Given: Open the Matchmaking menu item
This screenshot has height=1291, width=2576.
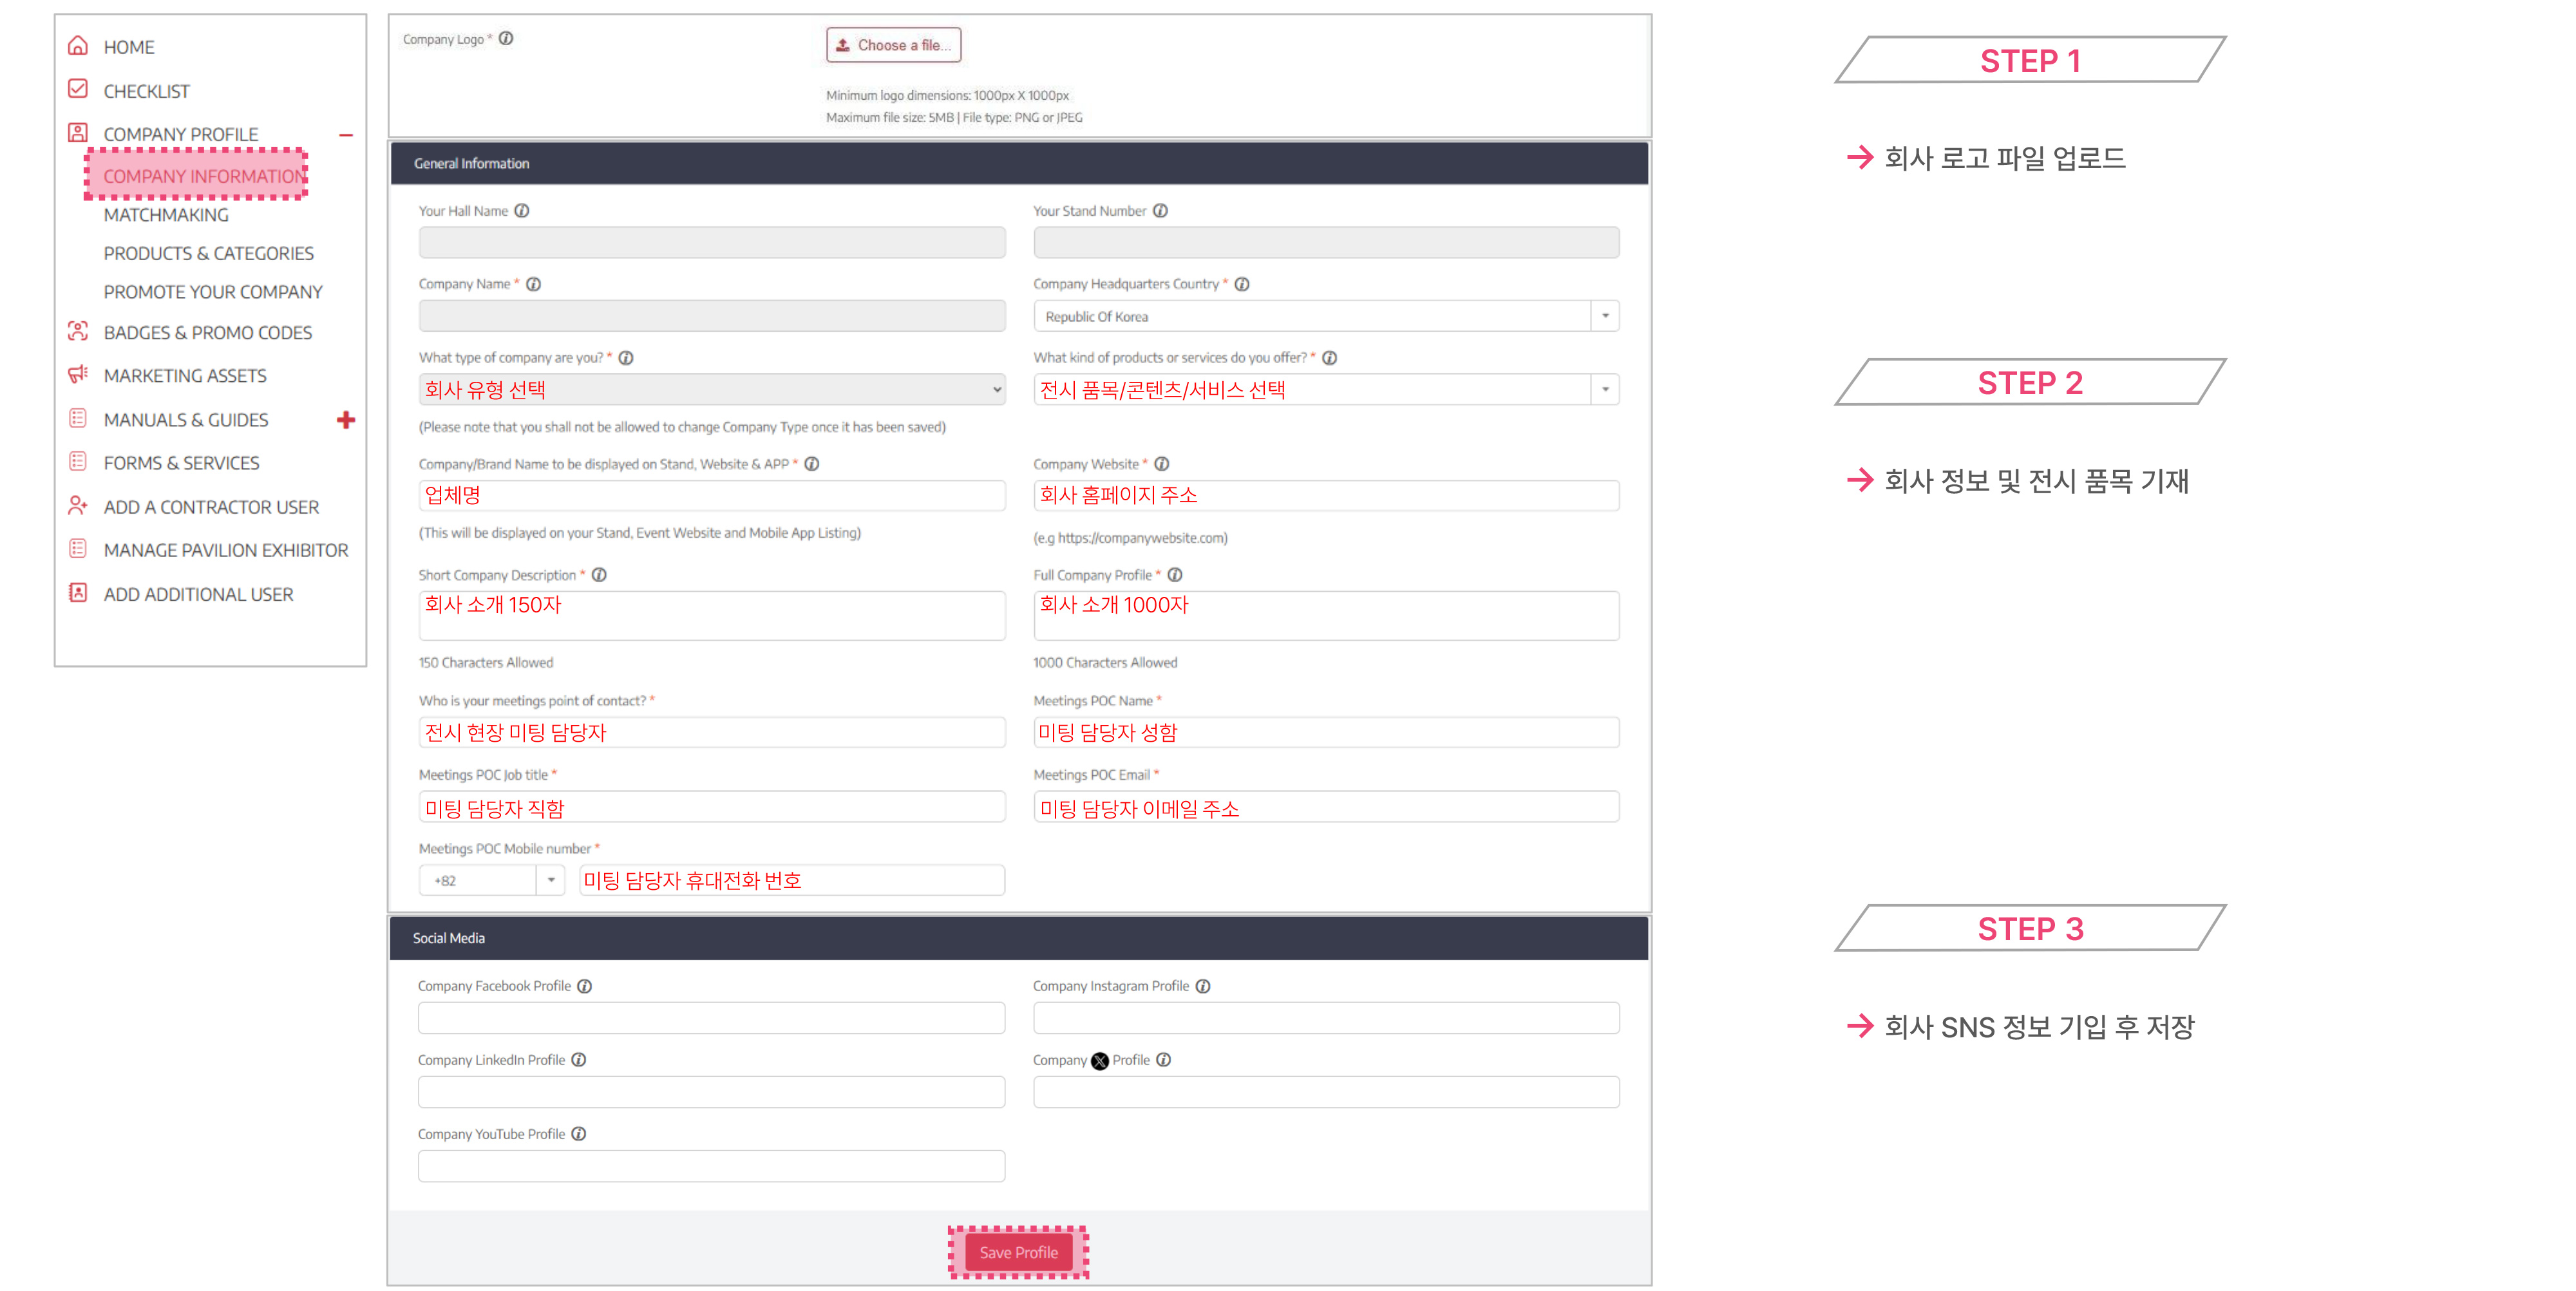Looking at the screenshot, I should pos(166,215).
